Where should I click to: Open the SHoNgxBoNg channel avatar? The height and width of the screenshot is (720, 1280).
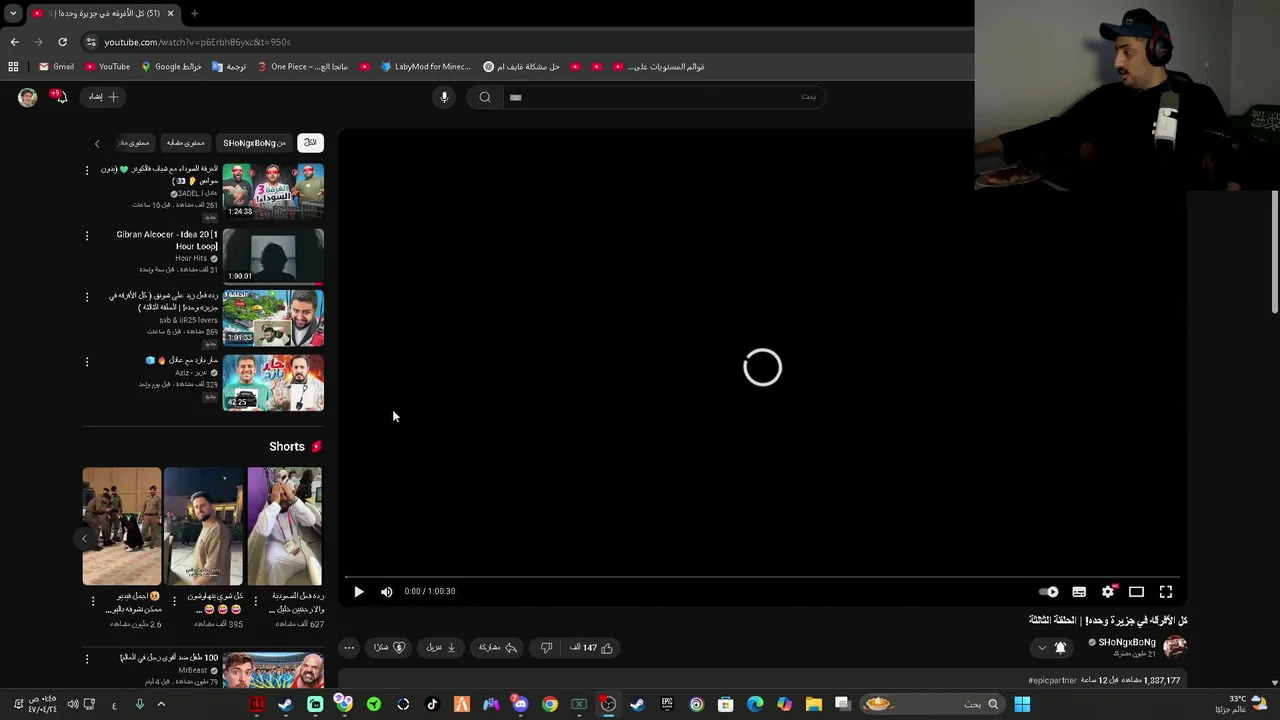coord(1175,647)
